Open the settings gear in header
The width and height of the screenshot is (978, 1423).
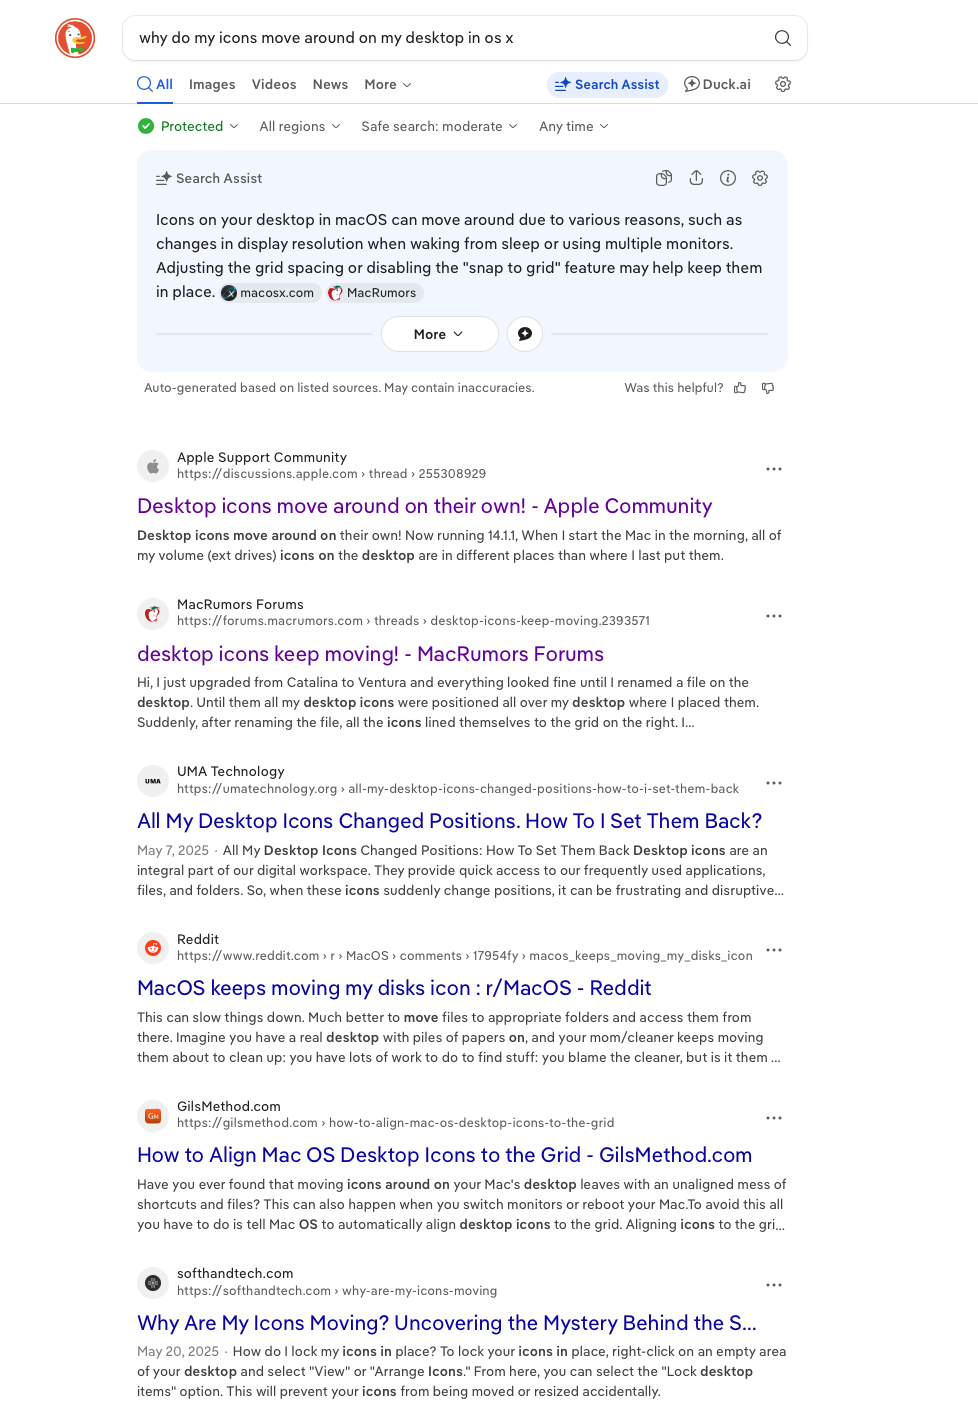(x=783, y=84)
